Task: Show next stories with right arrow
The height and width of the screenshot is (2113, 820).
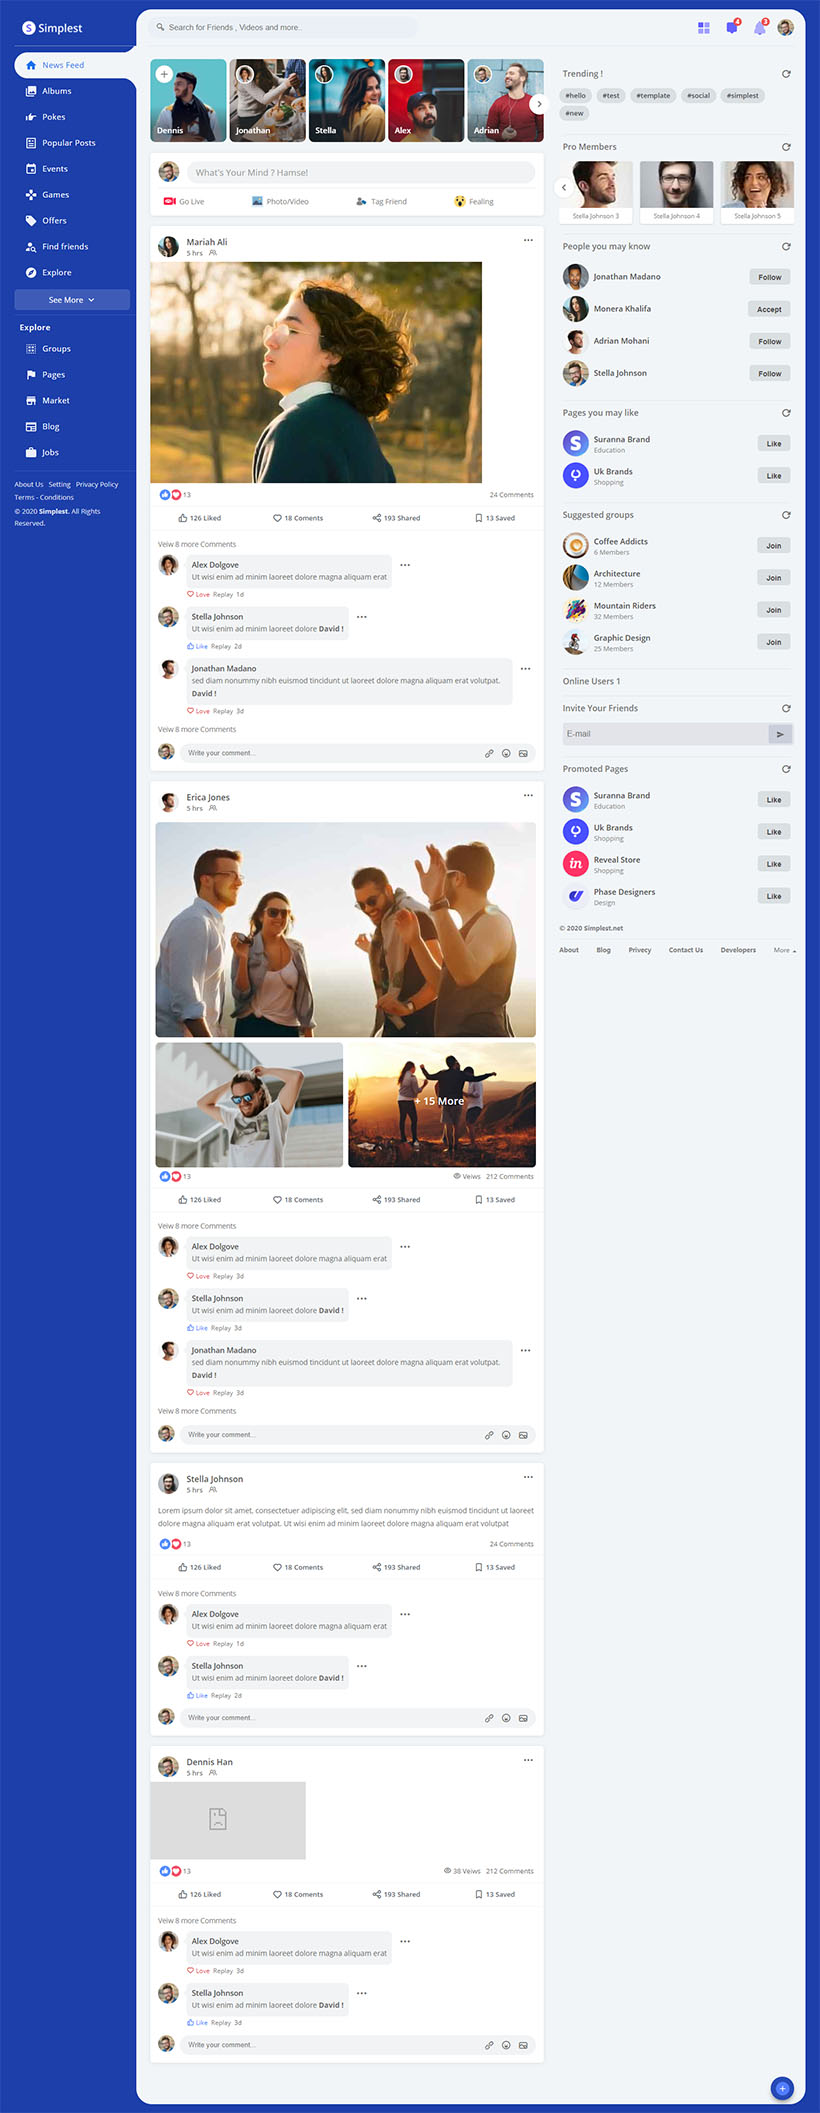Action: [x=539, y=103]
